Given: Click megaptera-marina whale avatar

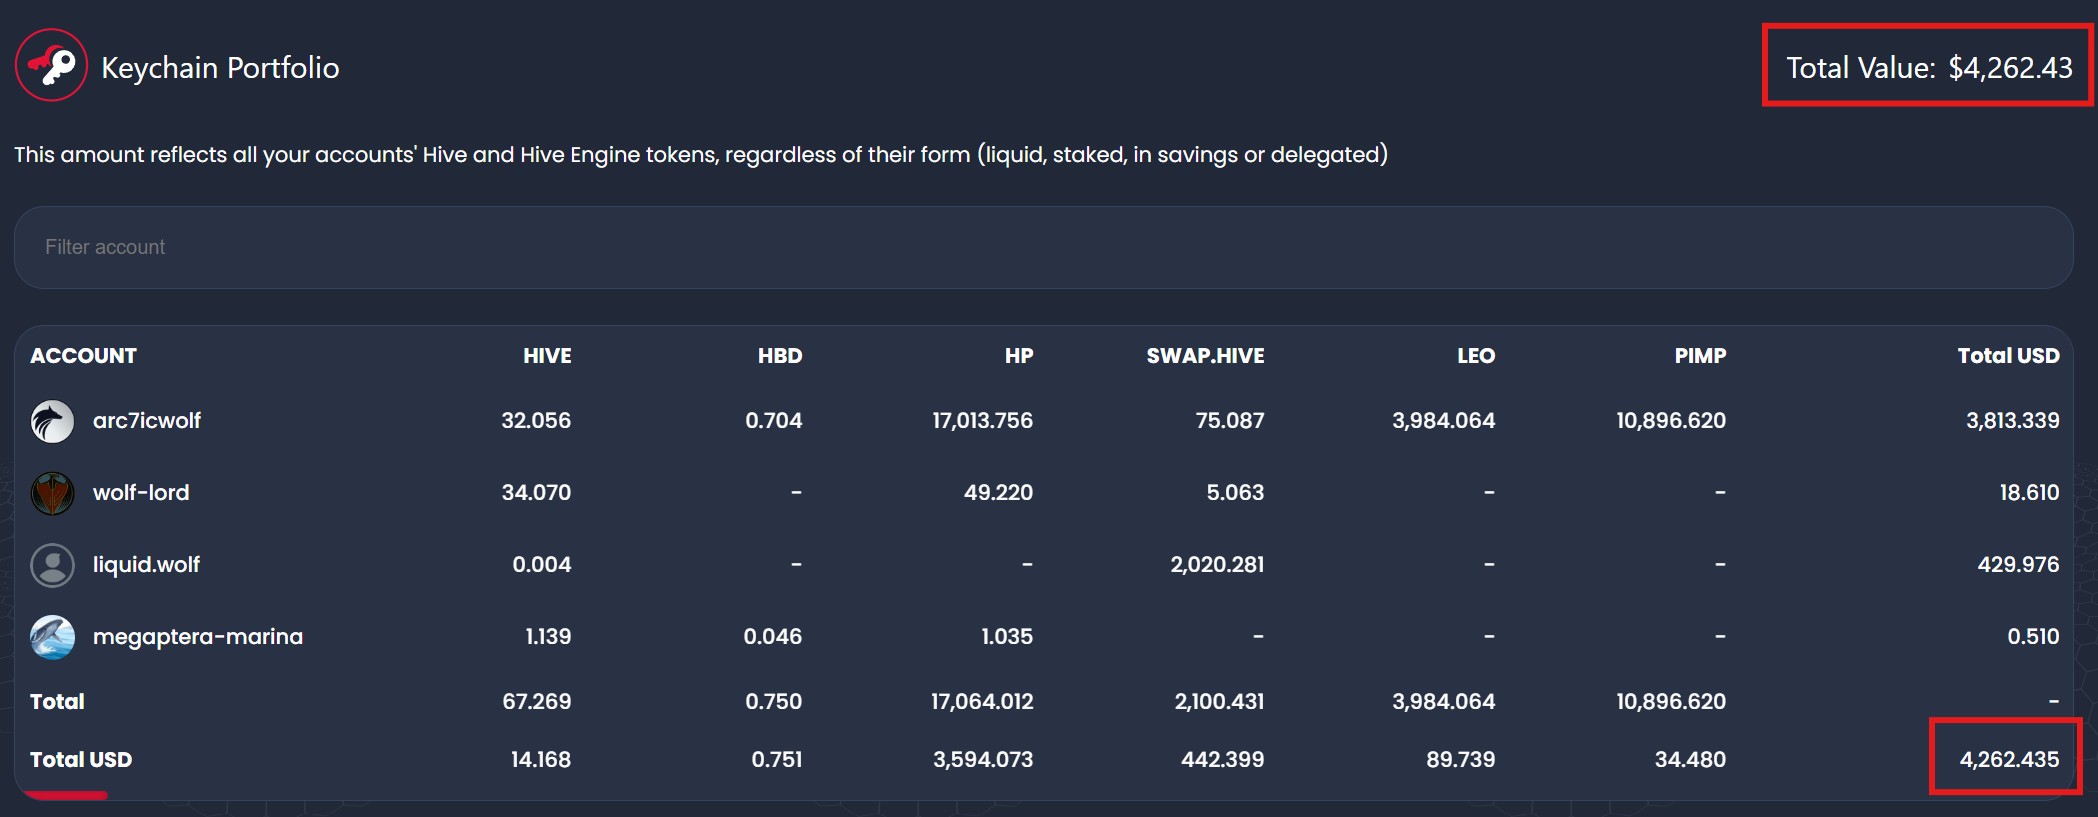Looking at the screenshot, I should [x=53, y=637].
